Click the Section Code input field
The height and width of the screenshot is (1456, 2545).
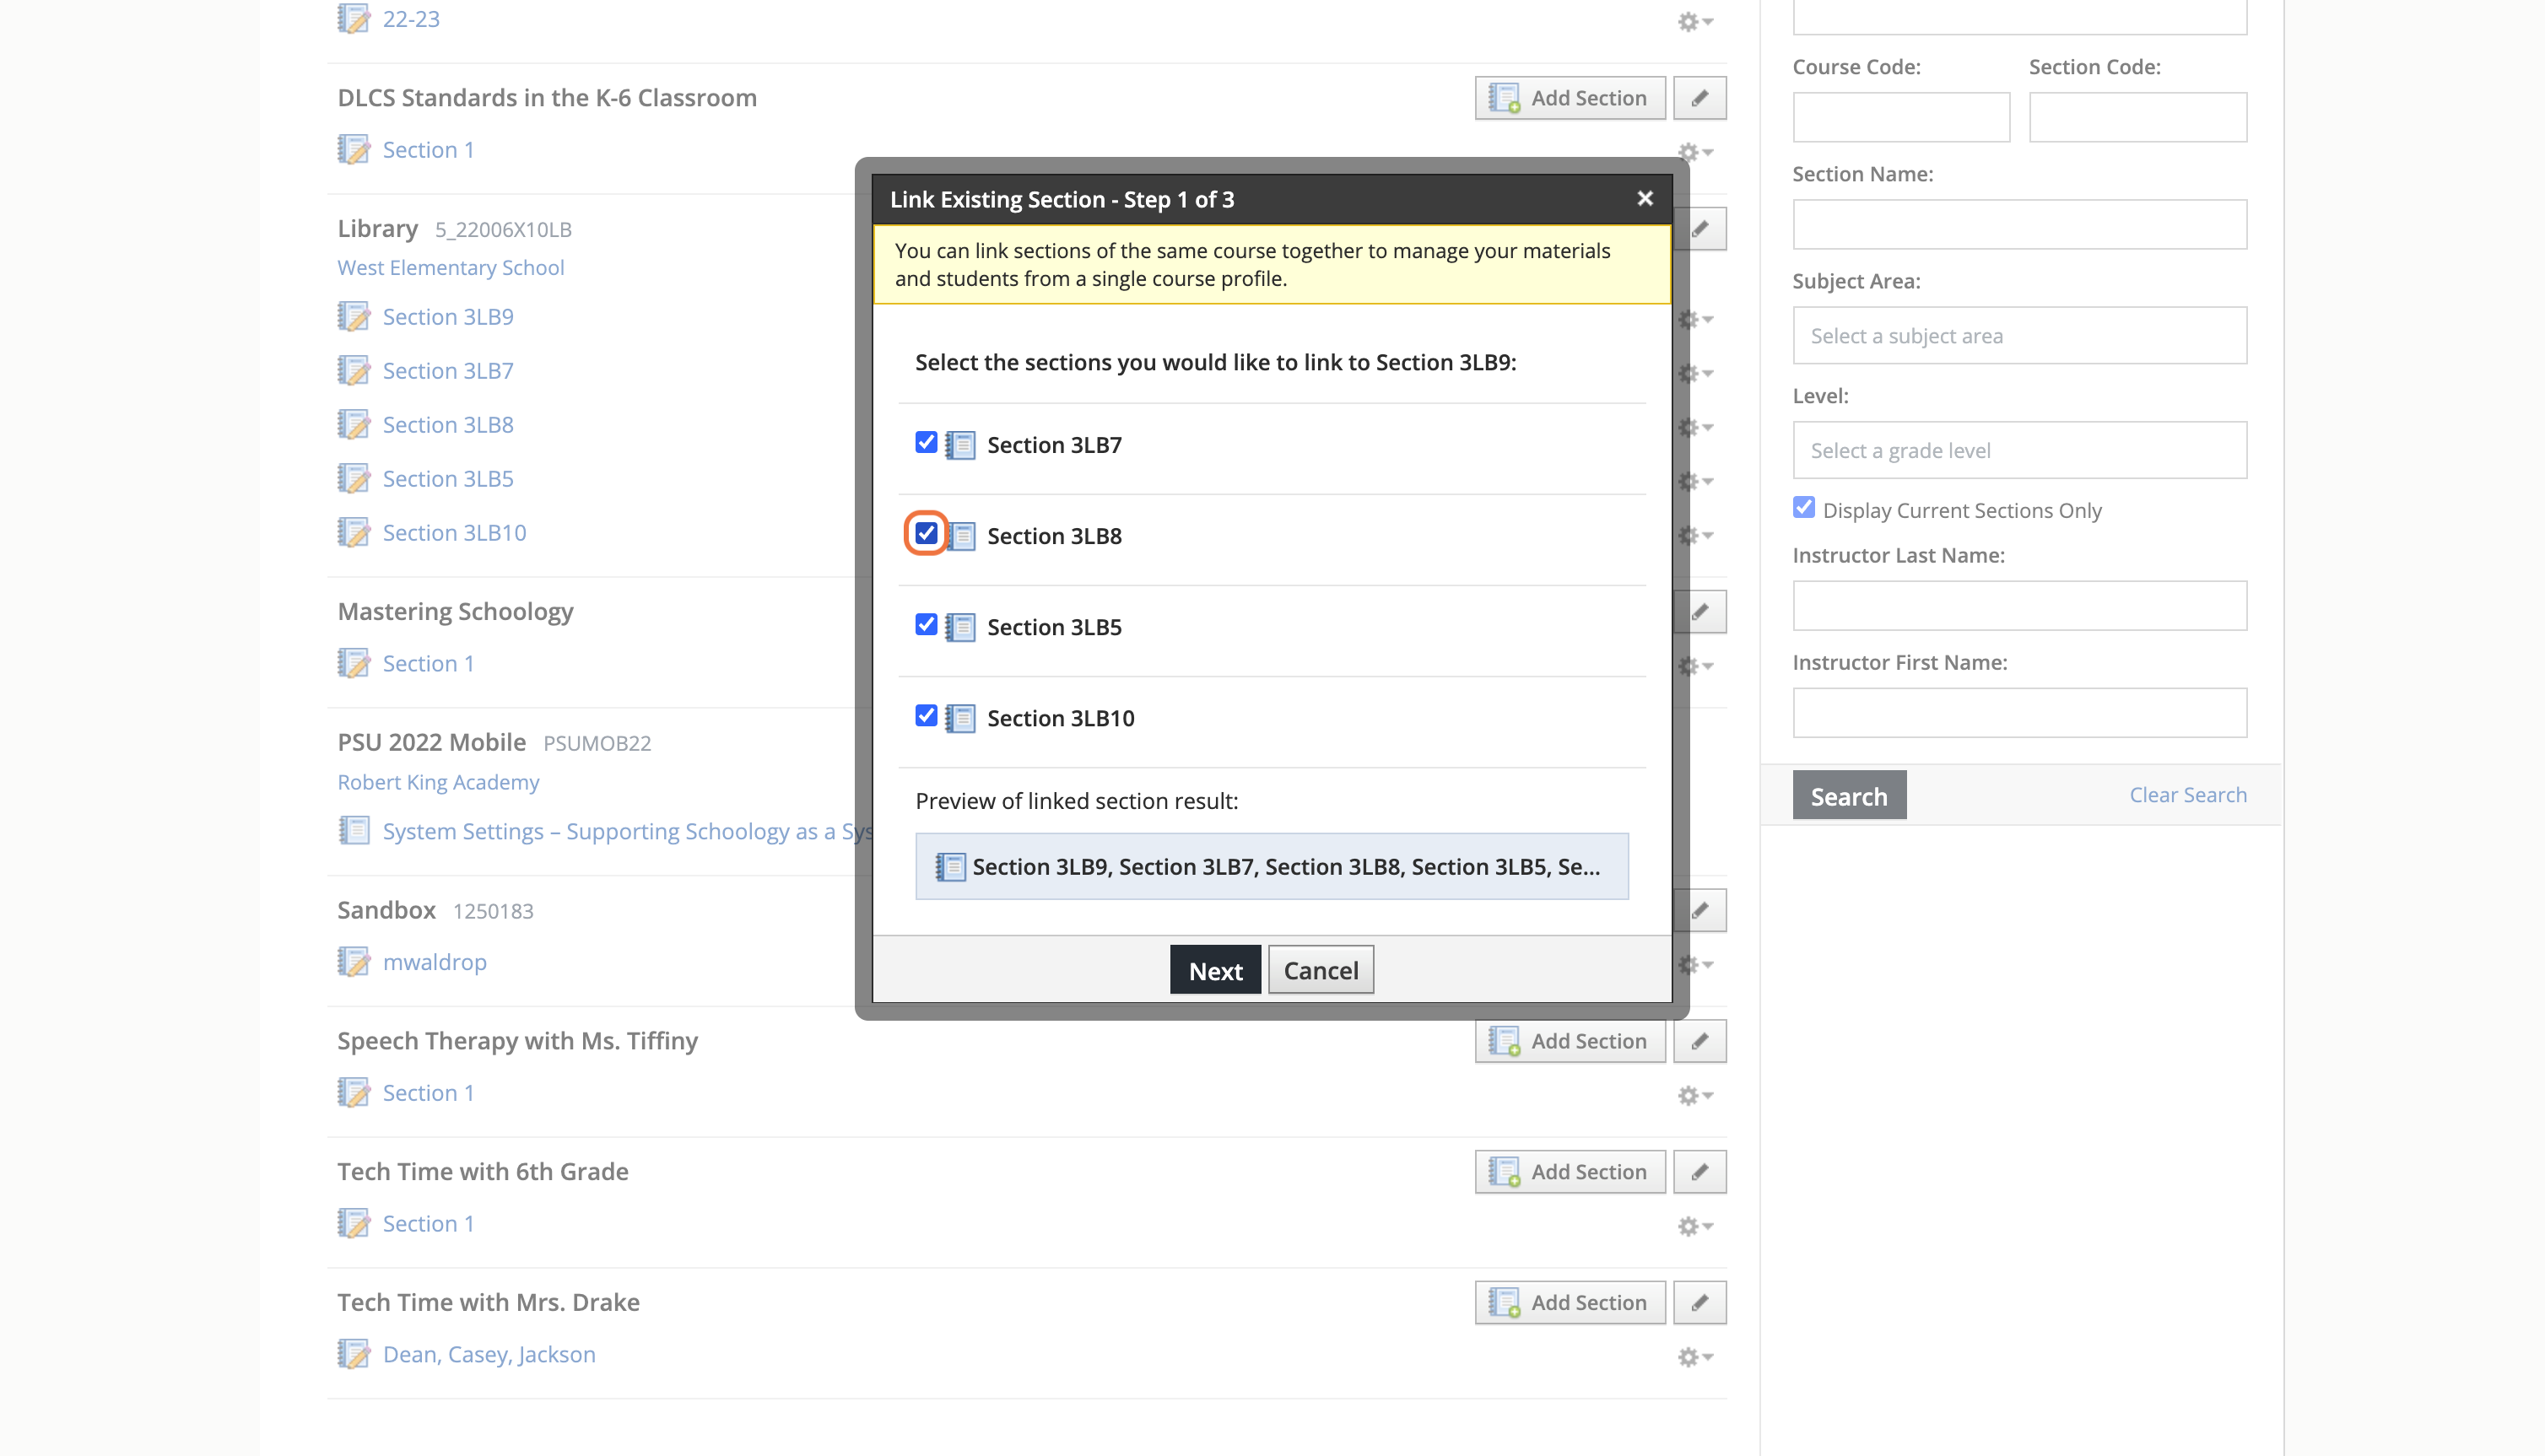click(2137, 117)
